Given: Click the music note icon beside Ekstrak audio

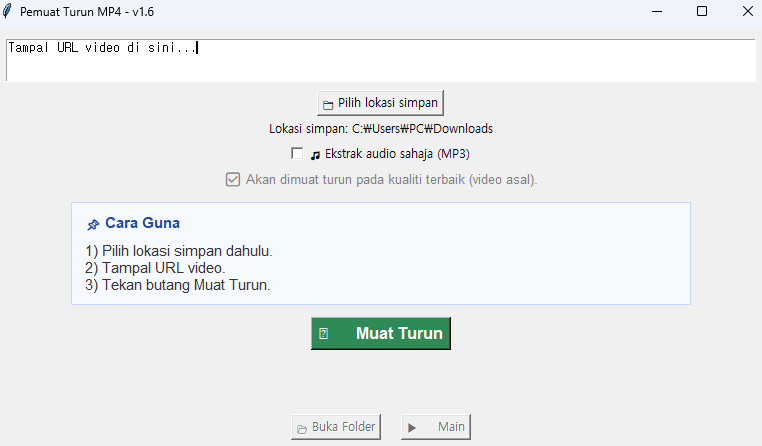Looking at the screenshot, I should click(315, 155).
